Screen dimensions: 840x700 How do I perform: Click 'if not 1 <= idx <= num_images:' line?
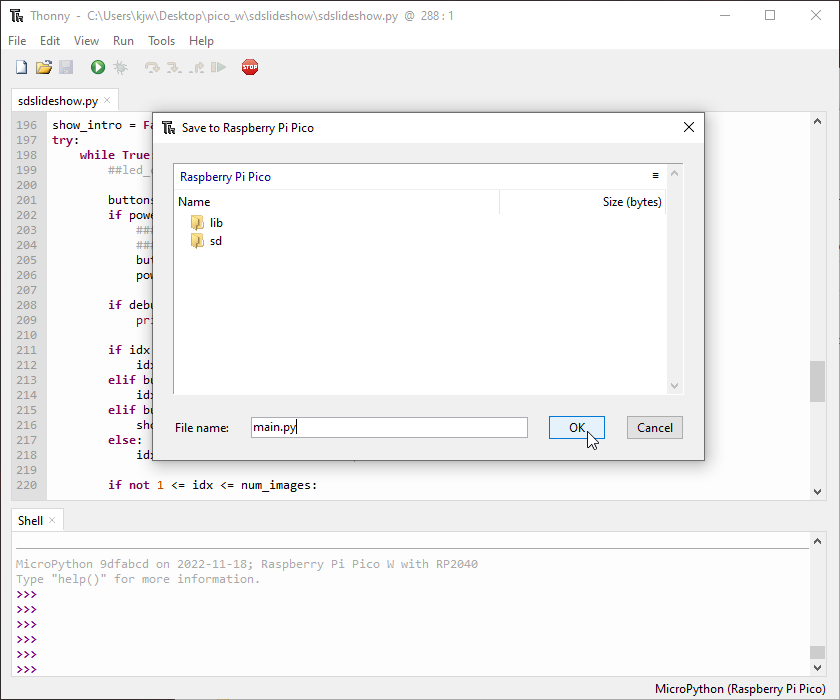(212, 485)
